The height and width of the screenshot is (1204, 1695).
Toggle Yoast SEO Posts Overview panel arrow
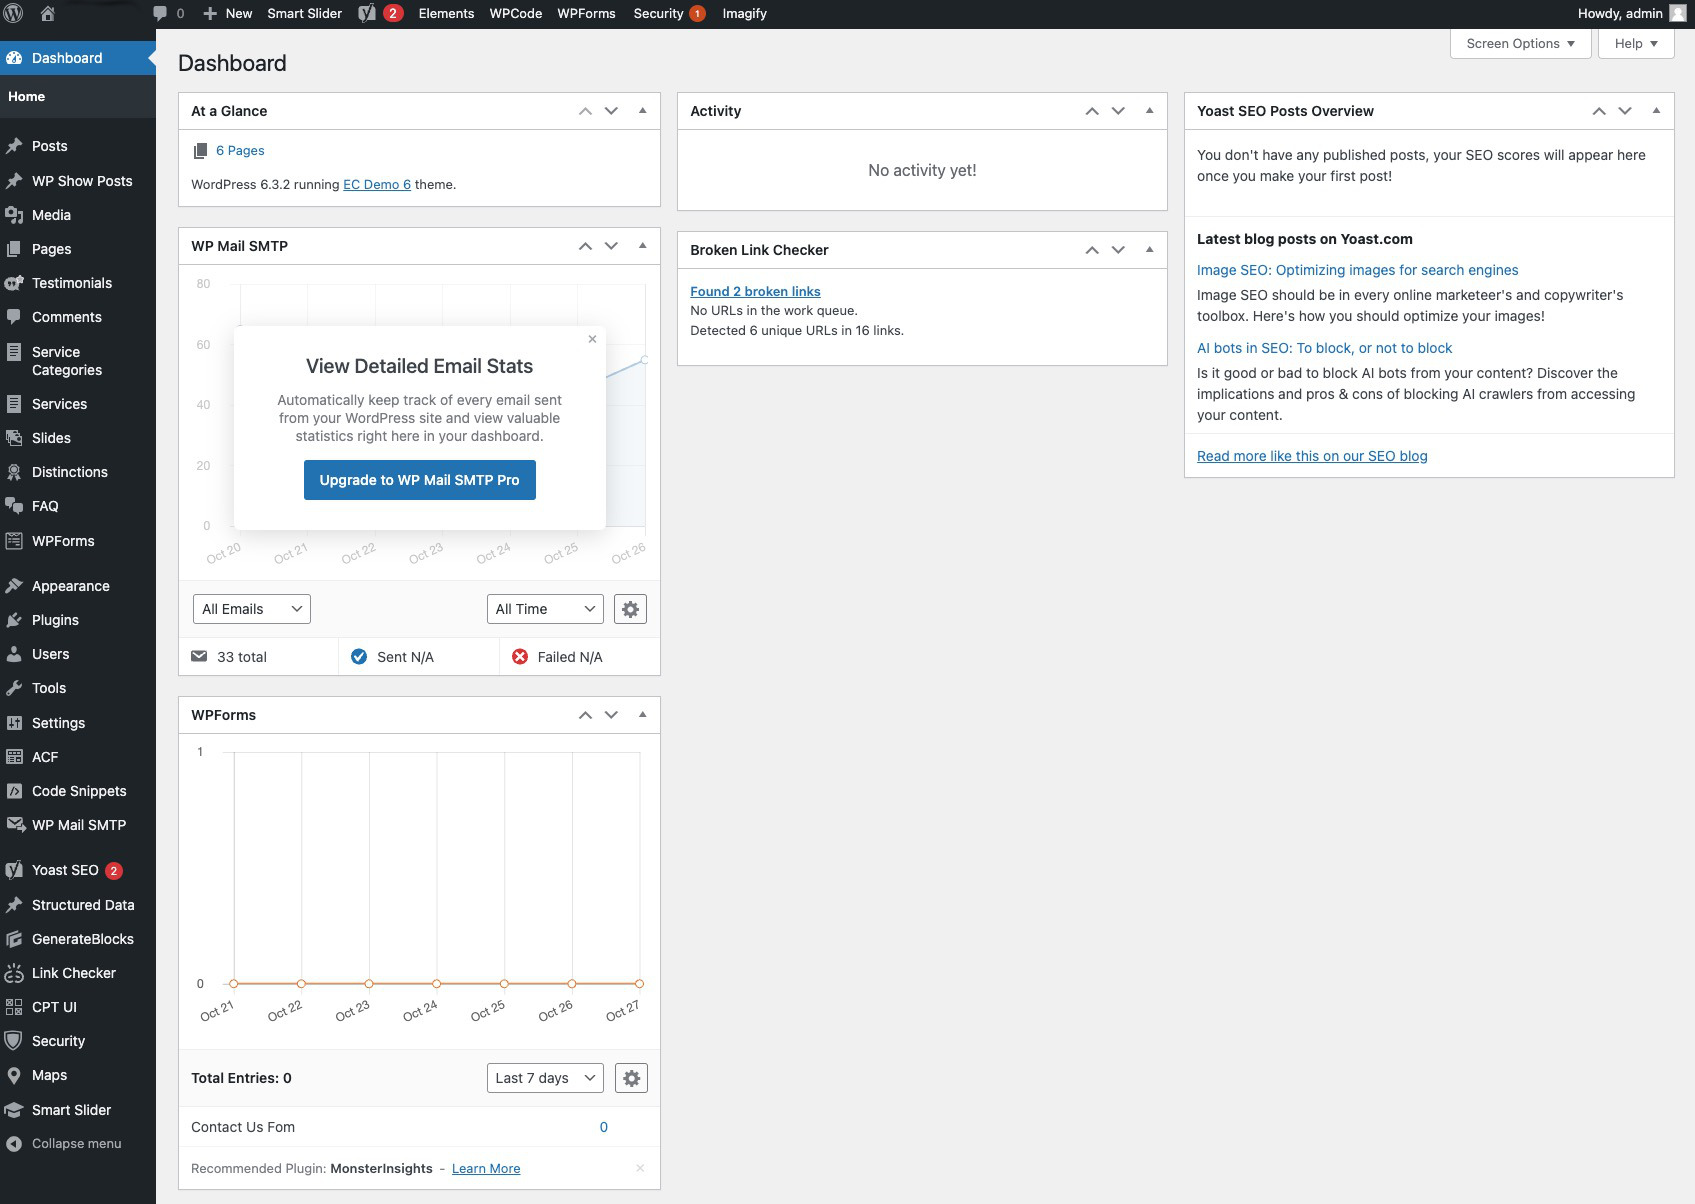[1656, 111]
